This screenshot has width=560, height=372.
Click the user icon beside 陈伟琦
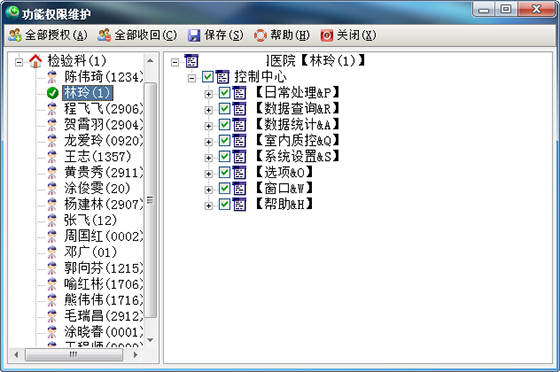tap(52, 77)
